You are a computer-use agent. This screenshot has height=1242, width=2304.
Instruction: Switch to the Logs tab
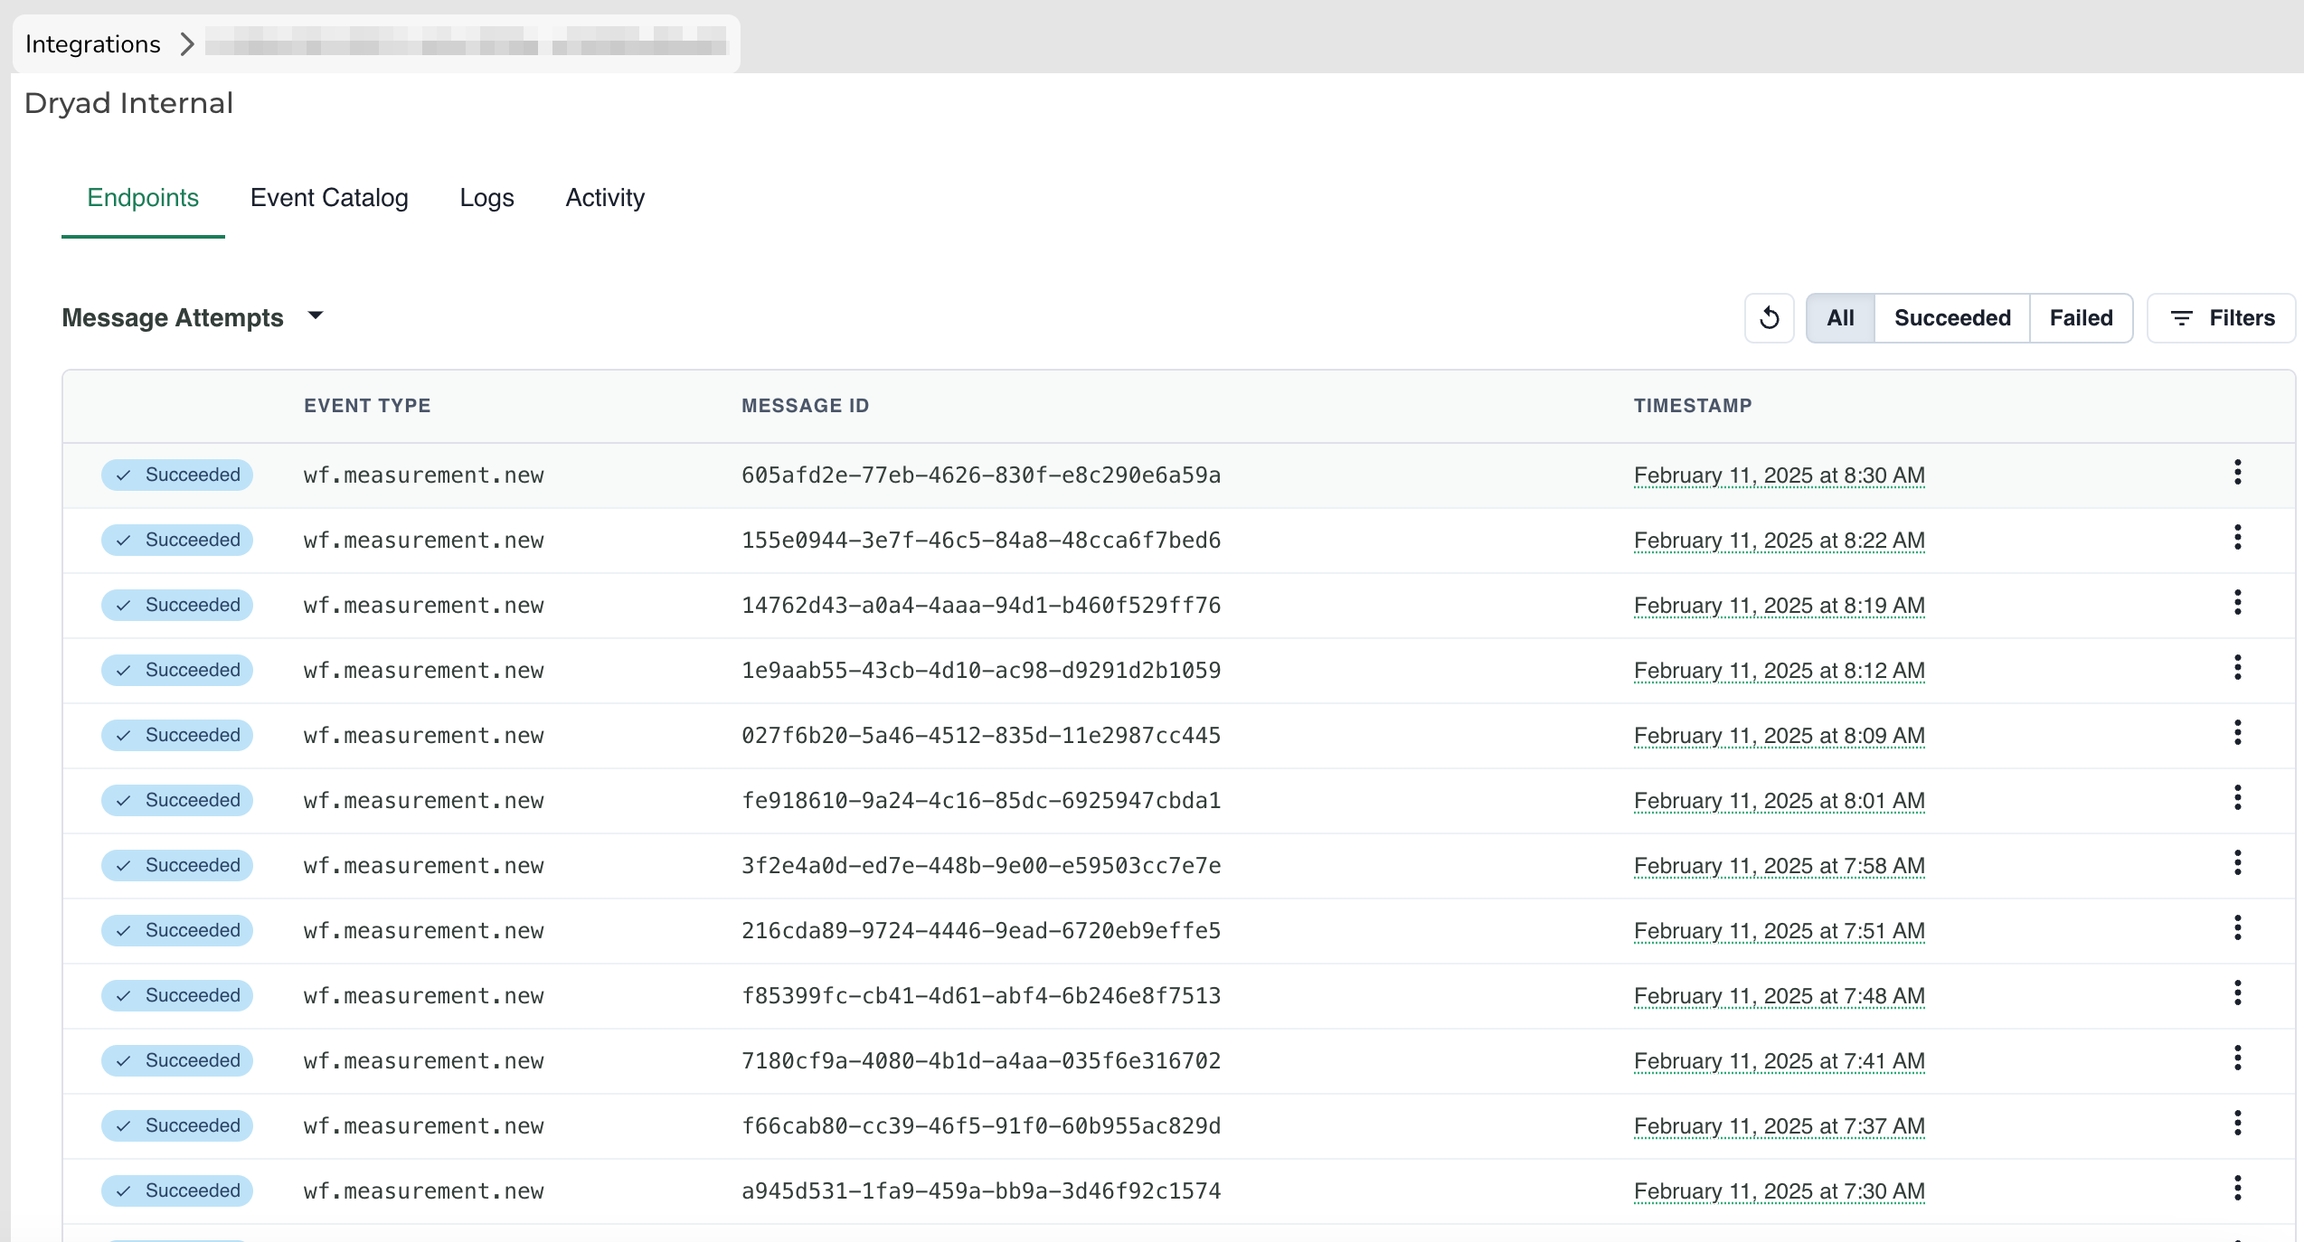[x=487, y=198]
